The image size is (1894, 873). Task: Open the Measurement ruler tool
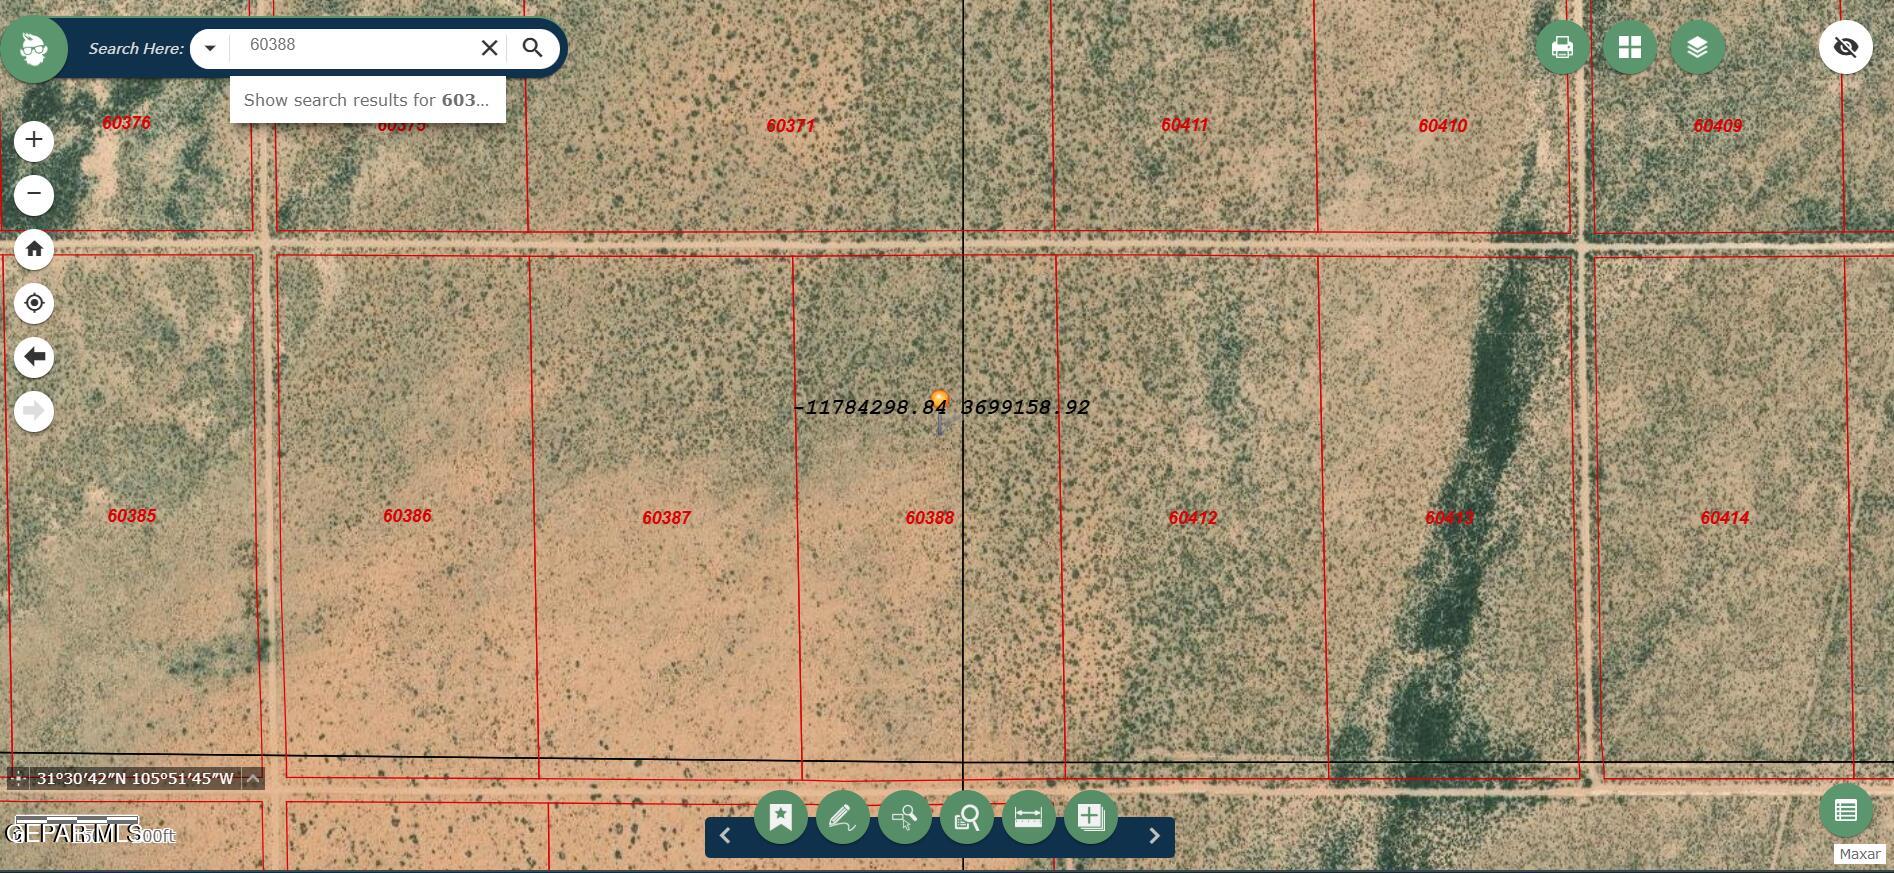pyautogui.click(x=1028, y=817)
